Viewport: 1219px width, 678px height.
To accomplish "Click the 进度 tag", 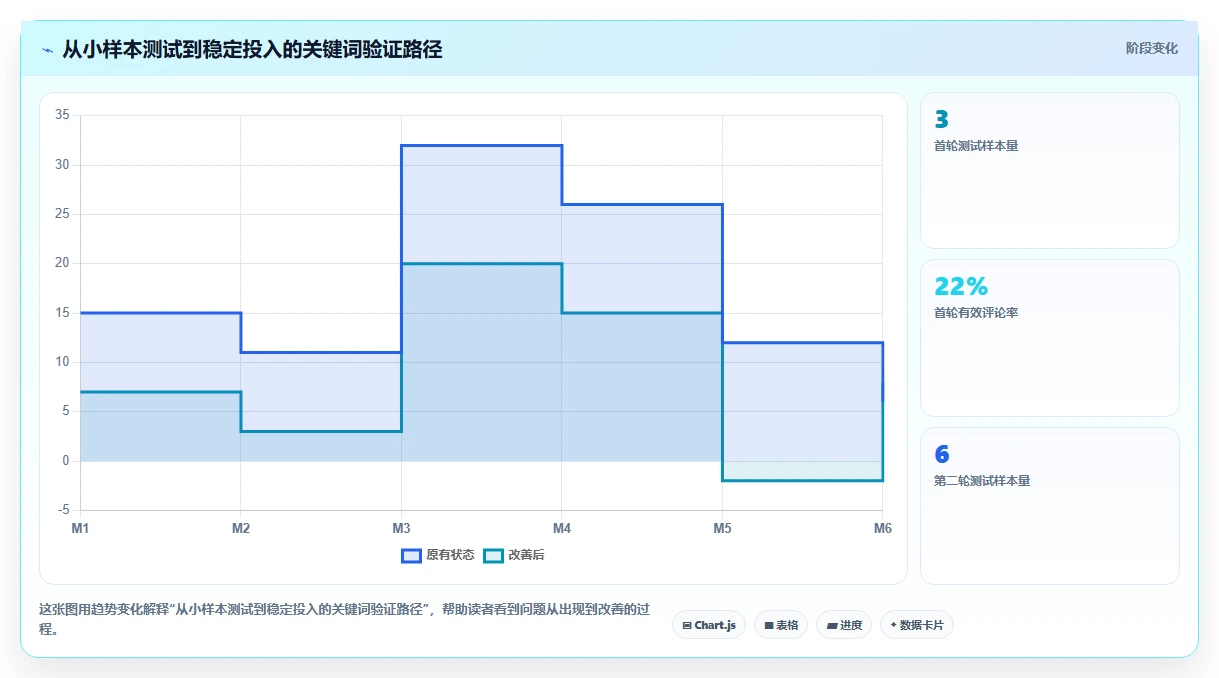I will tap(844, 625).
